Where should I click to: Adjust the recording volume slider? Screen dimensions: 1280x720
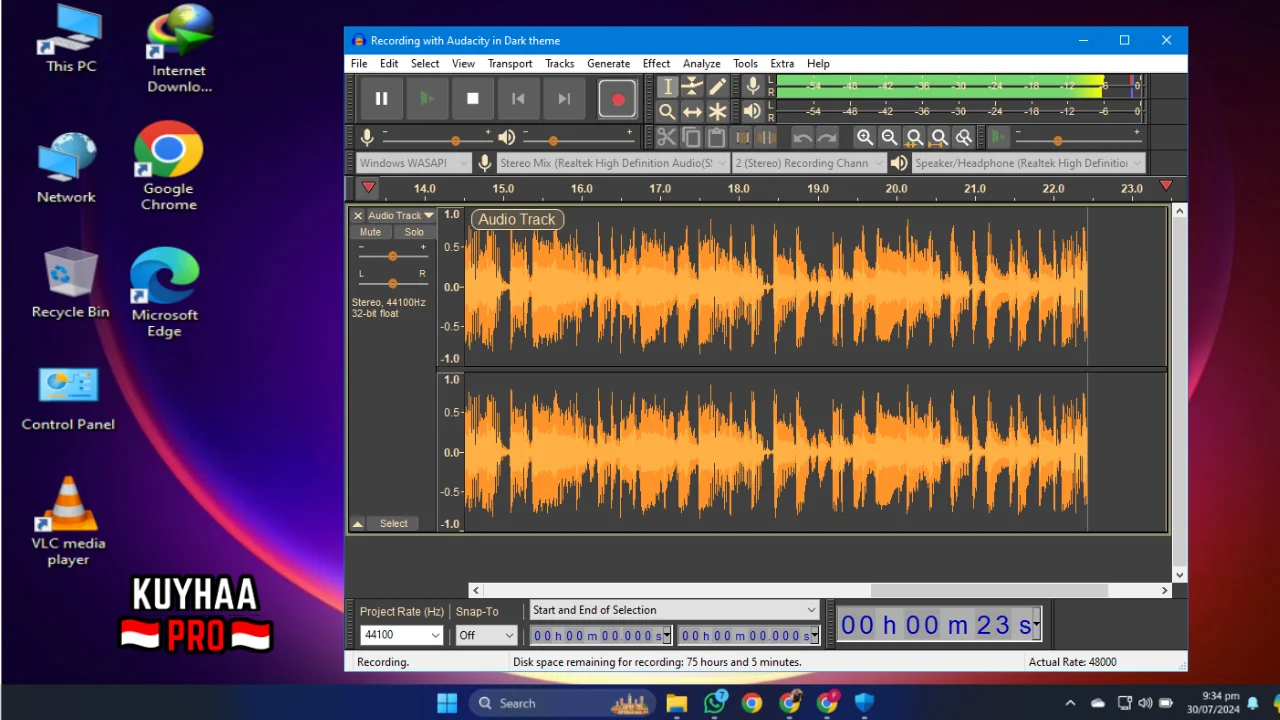(456, 140)
